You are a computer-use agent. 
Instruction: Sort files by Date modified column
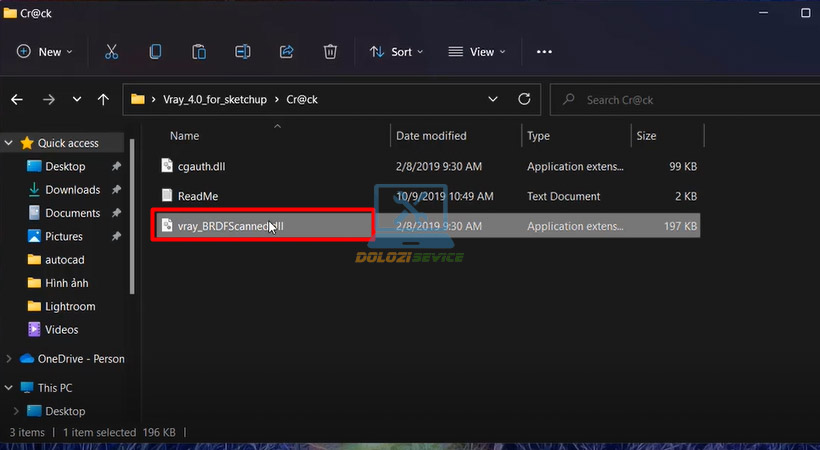click(x=430, y=135)
